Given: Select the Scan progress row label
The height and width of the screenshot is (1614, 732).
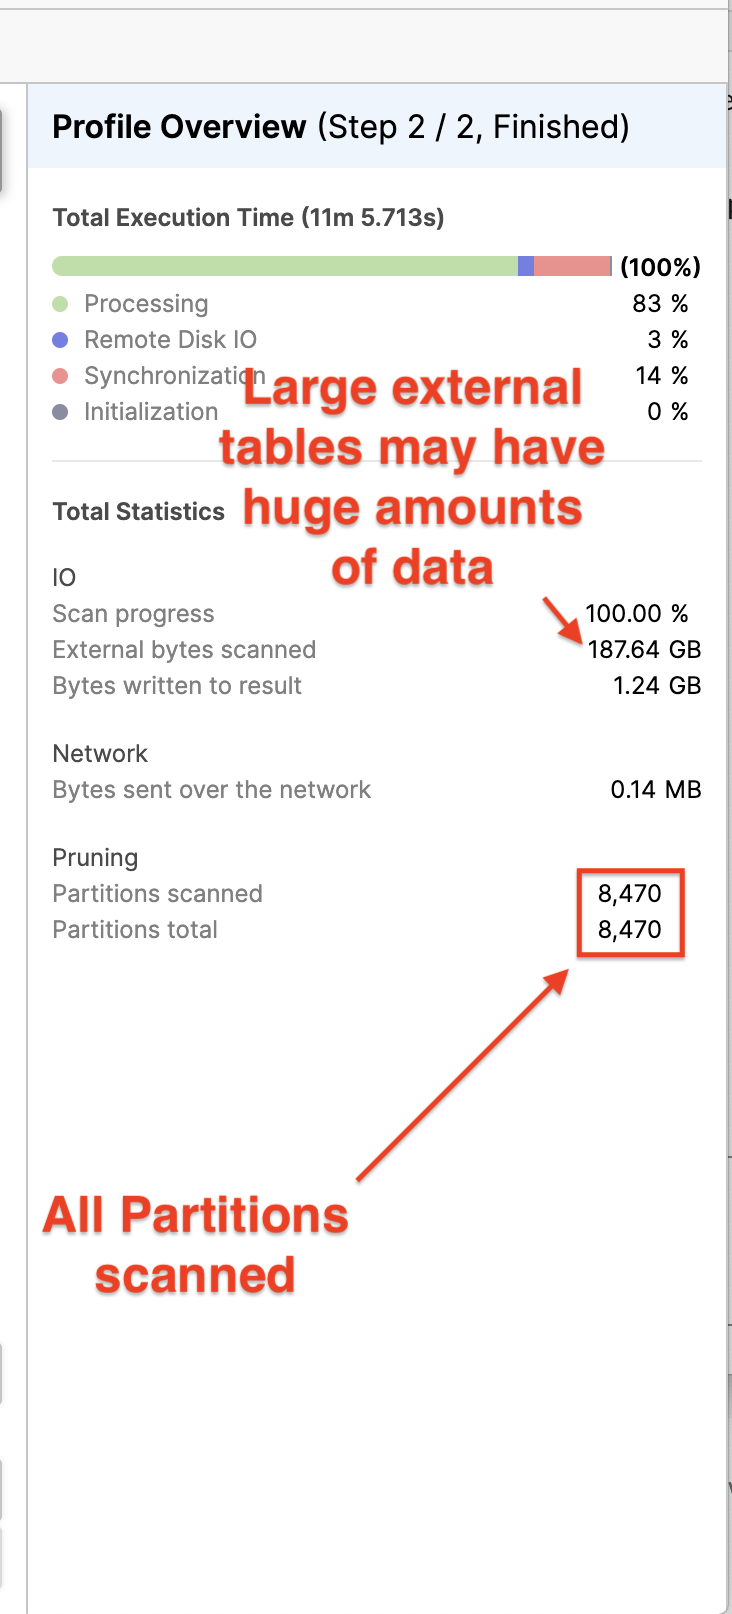Looking at the screenshot, I should pos(133,614).
